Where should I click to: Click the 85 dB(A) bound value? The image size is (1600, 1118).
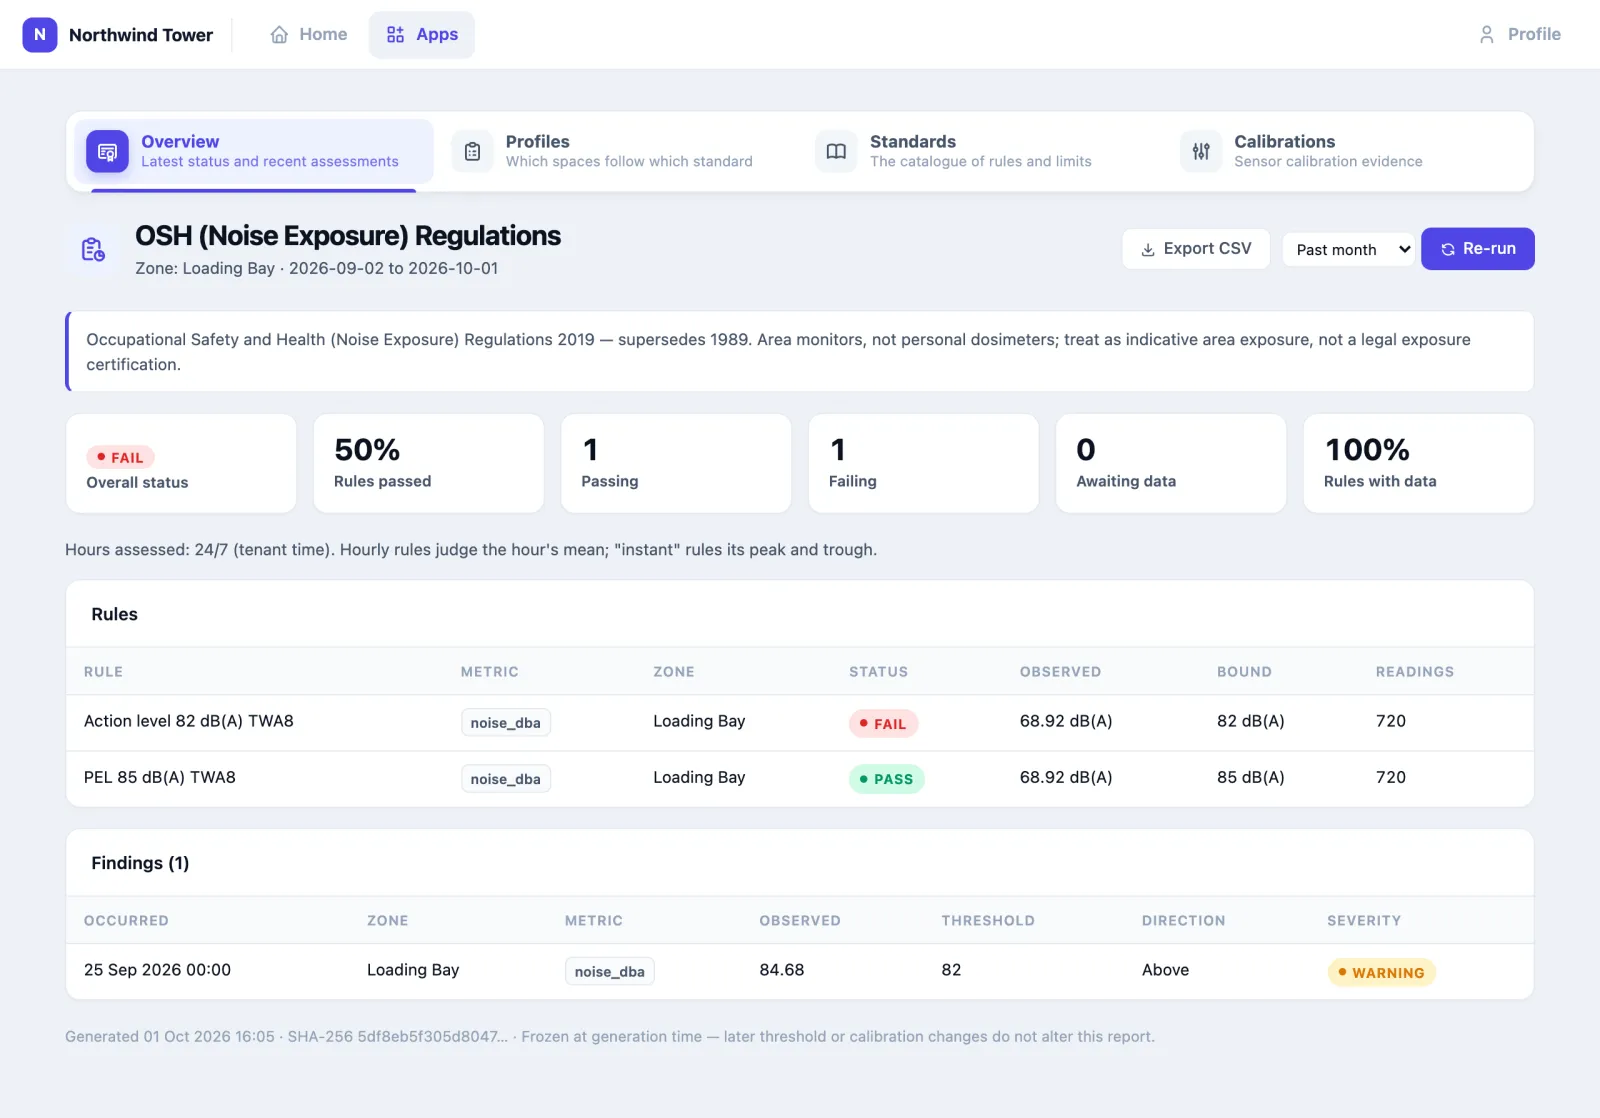(1251, 777)
